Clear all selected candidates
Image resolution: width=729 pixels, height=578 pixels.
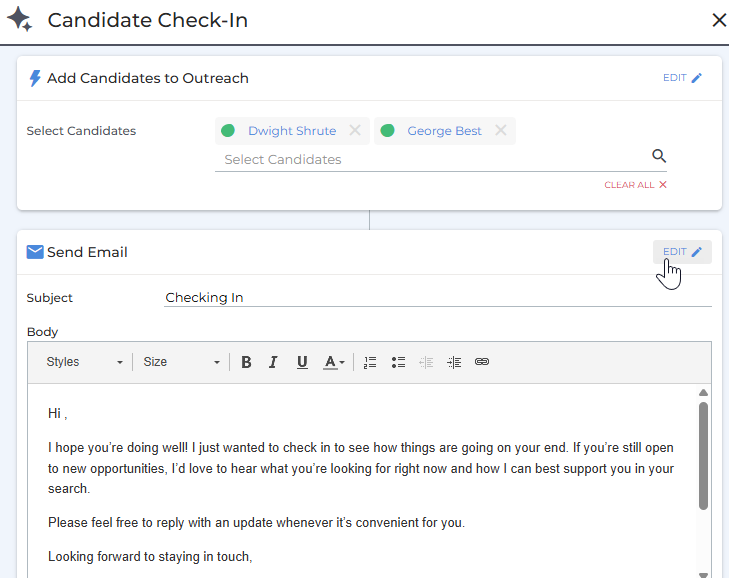pyautogui.click(x=635, y=185)
